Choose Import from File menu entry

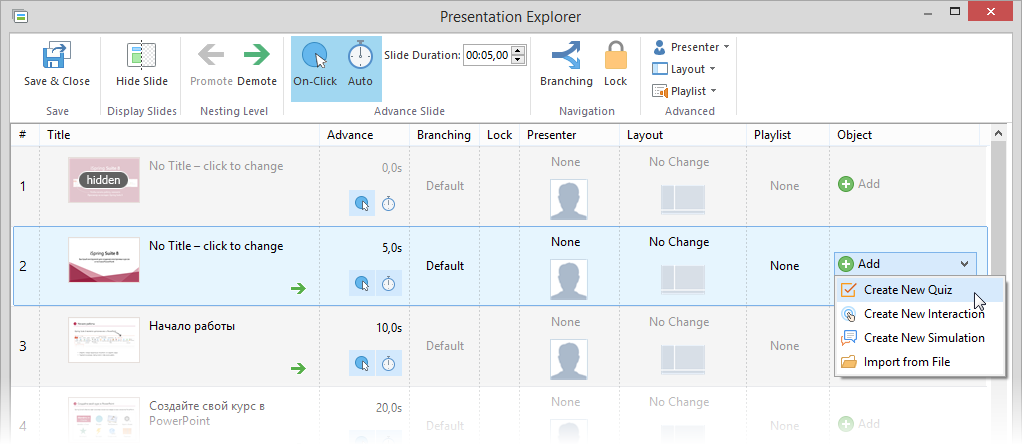906,362
